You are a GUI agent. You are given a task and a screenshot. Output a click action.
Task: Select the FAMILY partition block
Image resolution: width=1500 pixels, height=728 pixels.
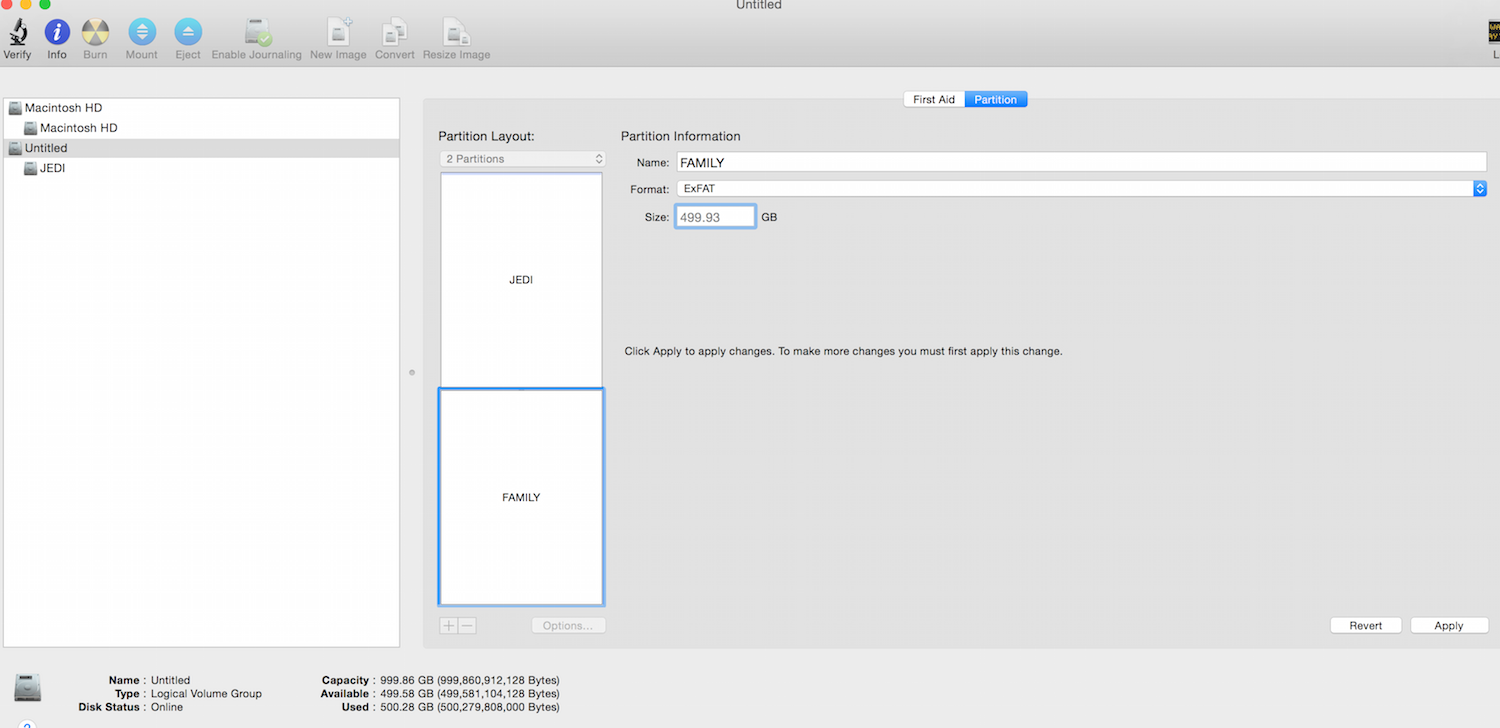[x=521, y=497]
